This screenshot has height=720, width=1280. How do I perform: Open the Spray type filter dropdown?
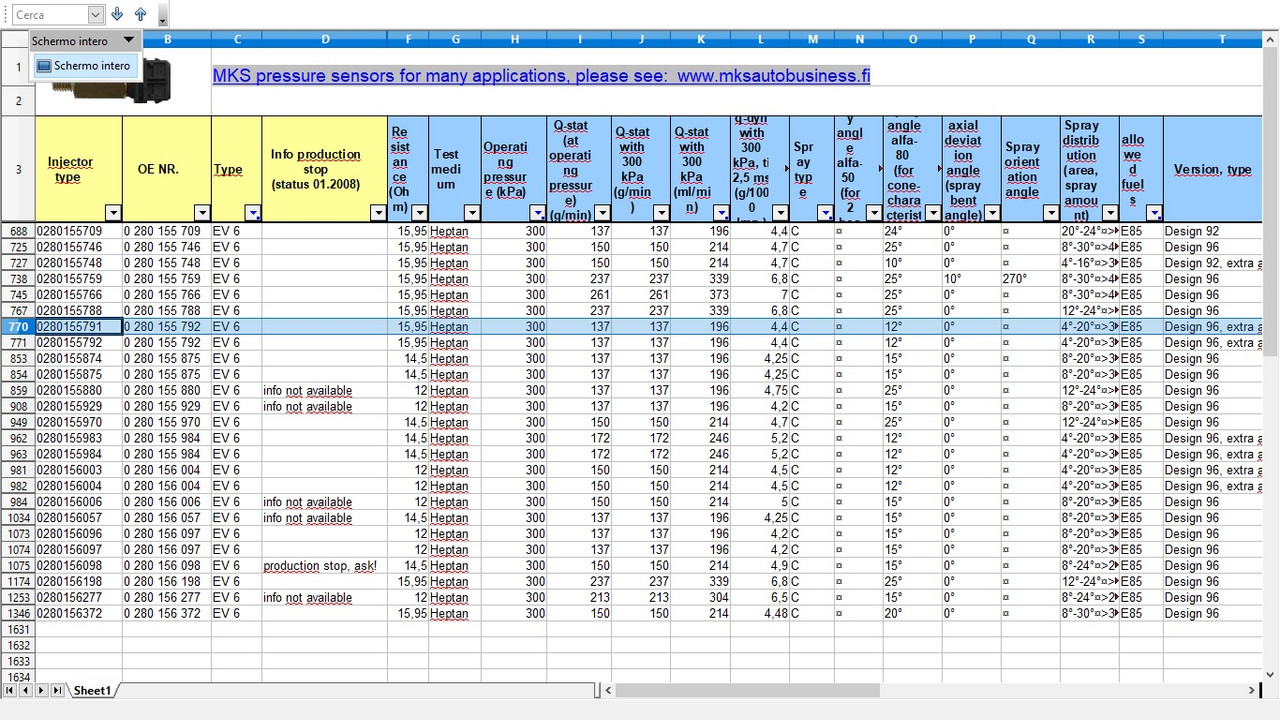click(825, 213)
